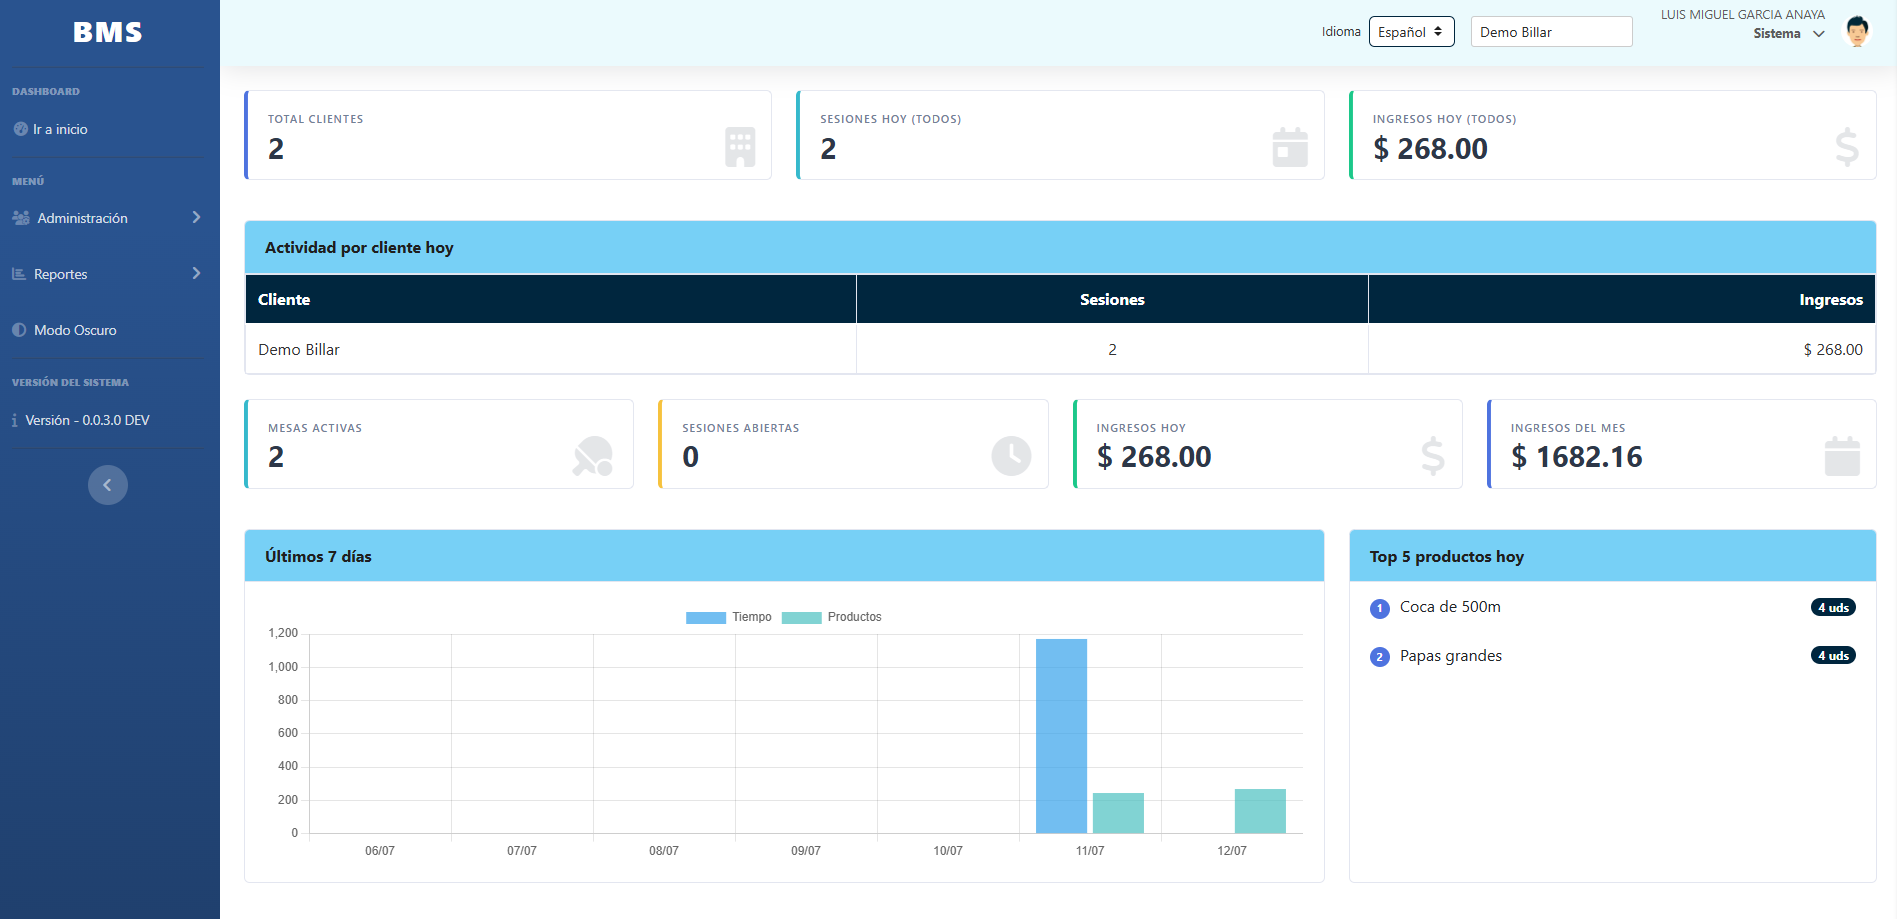Toggle the Productos legend color swatch
The height and width of the screenshot is (919, 1897).
[x=801, y=617]
